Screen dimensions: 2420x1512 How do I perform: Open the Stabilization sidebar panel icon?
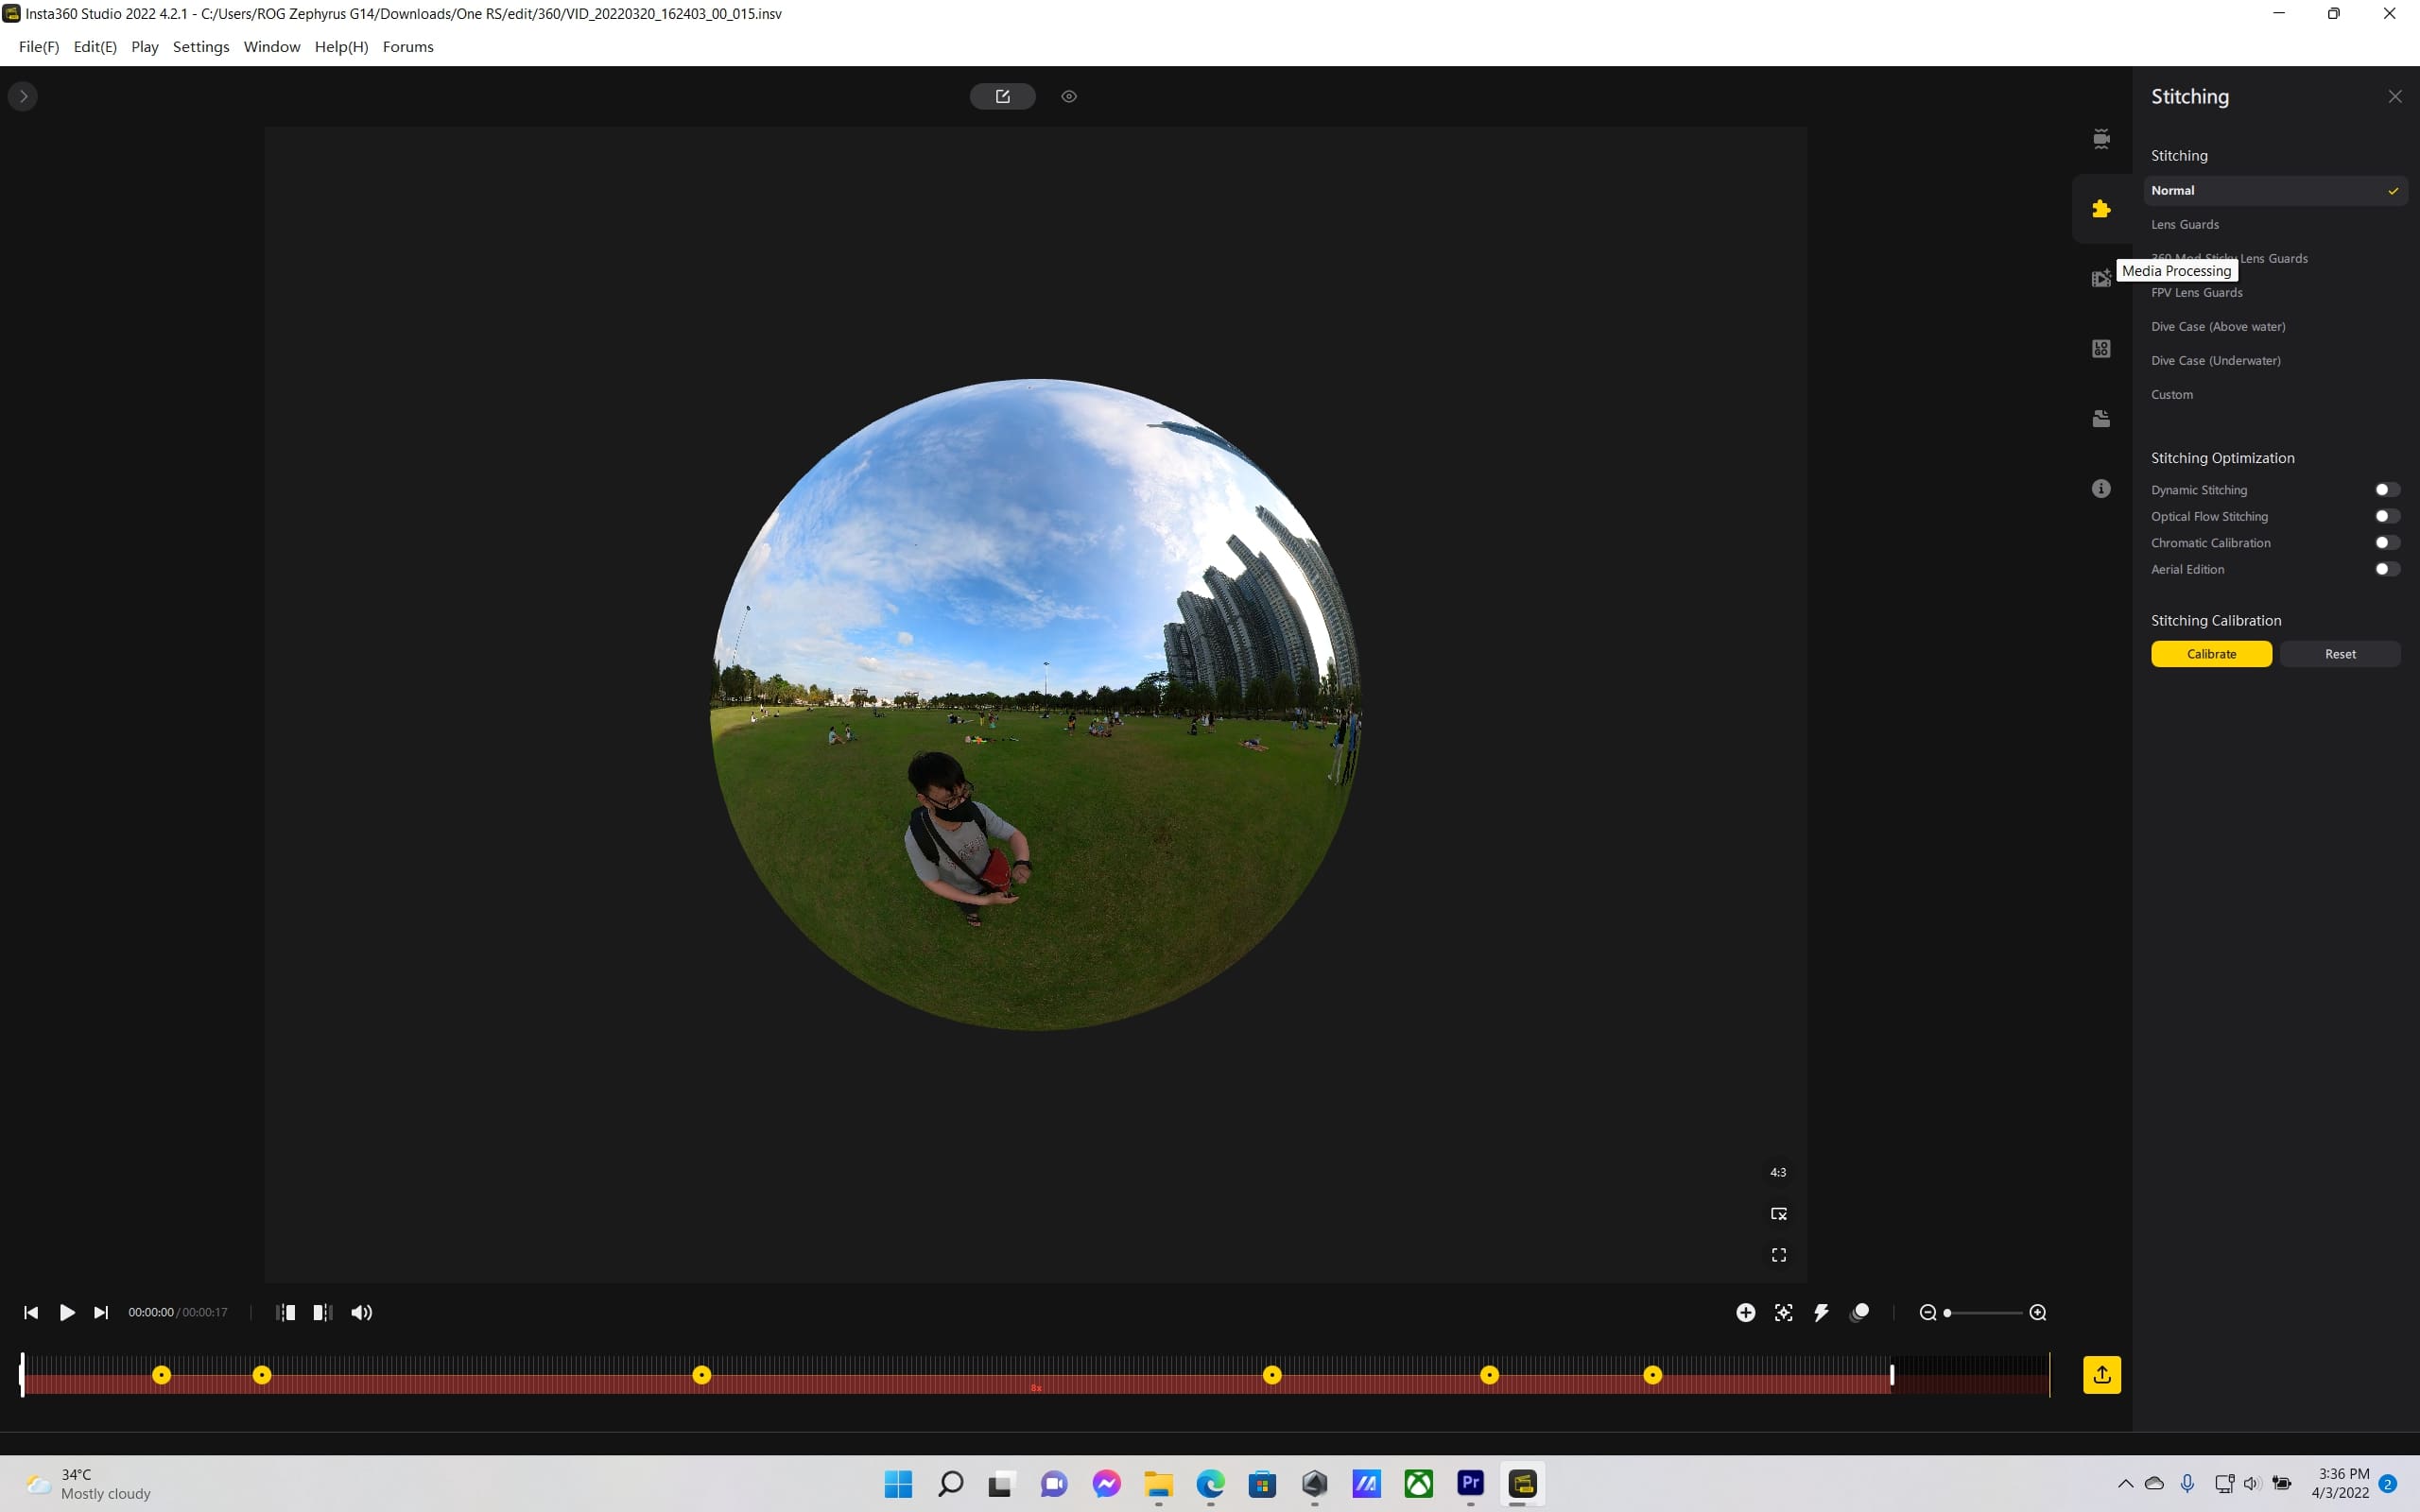click(2101, 139)
